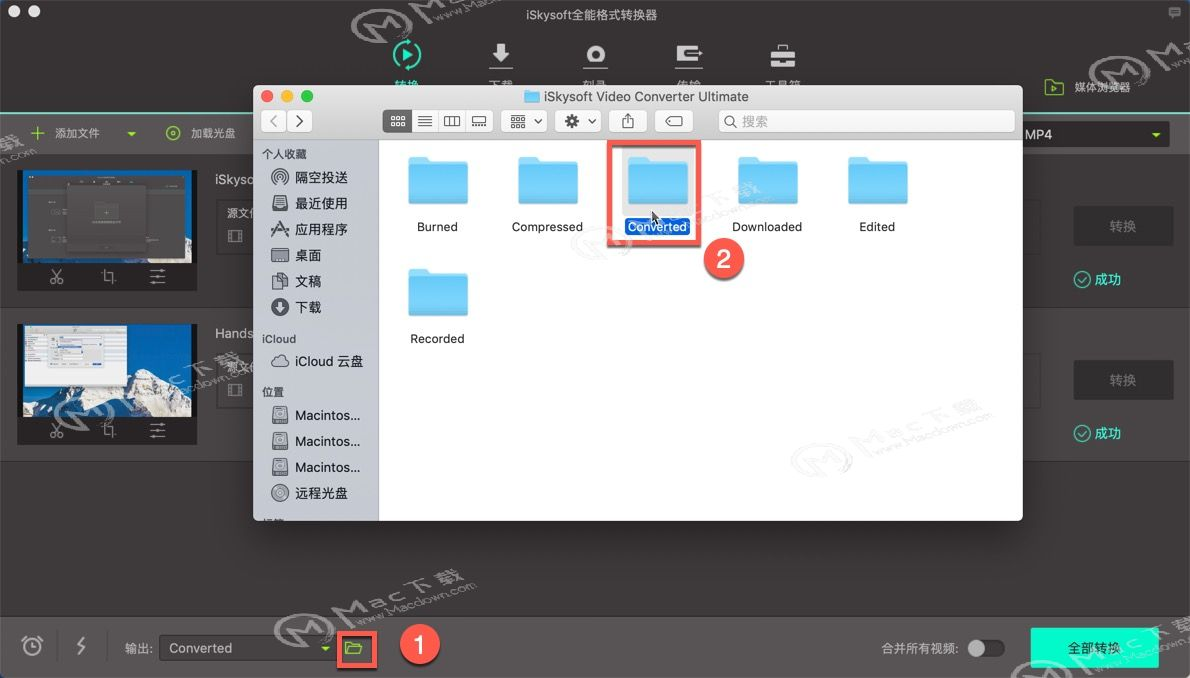The width and height of the screenshot is (1190, 678).
Task: Click the first video thumbnail
Action: (x=107, y=217)
